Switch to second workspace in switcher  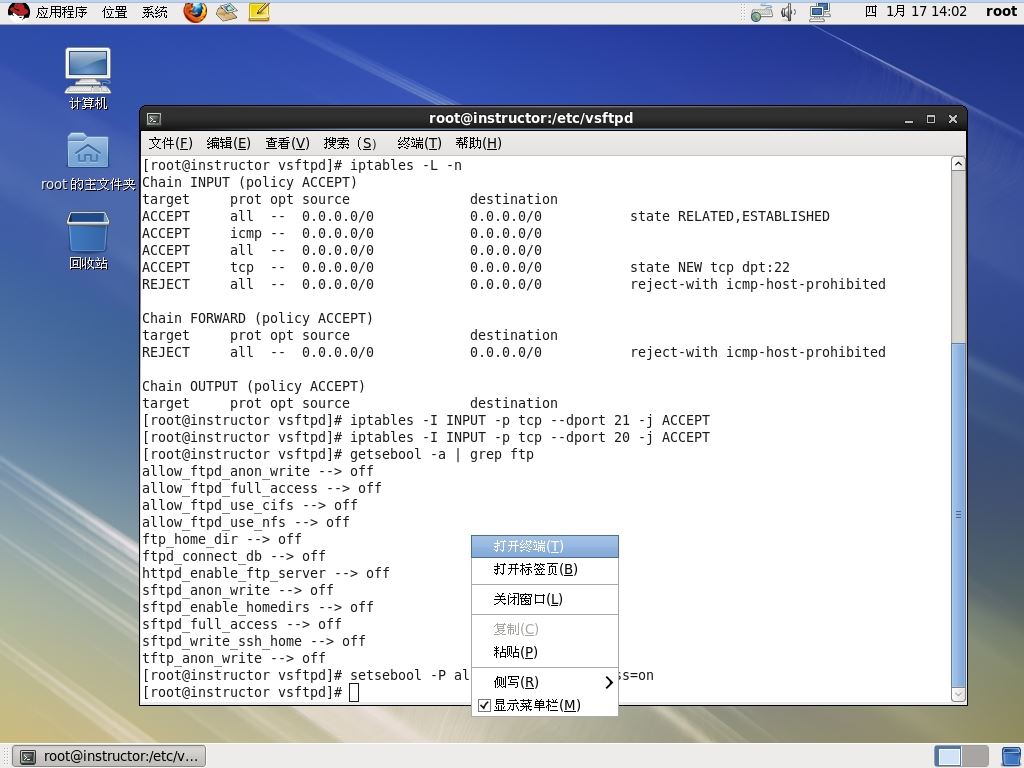(975, 756)
